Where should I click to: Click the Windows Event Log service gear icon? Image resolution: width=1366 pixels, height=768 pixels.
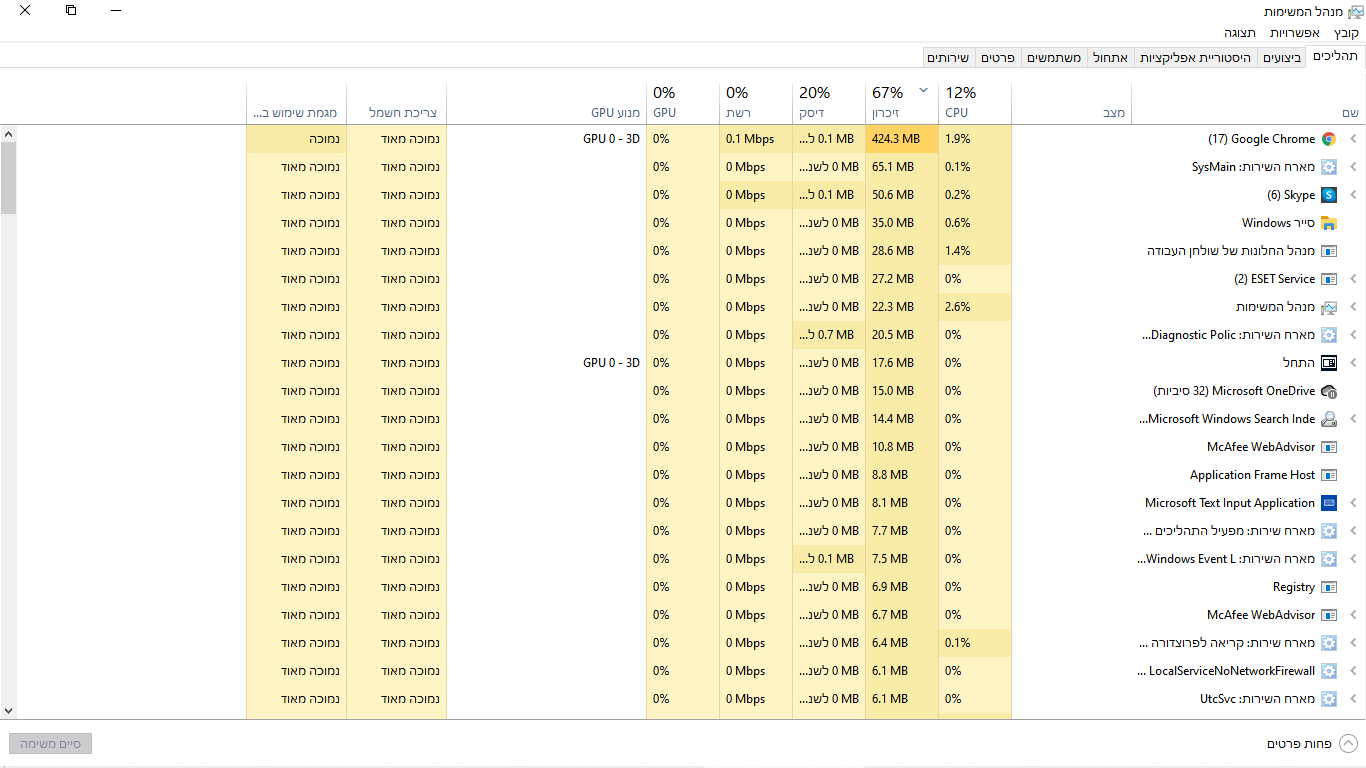(1329, 559)
